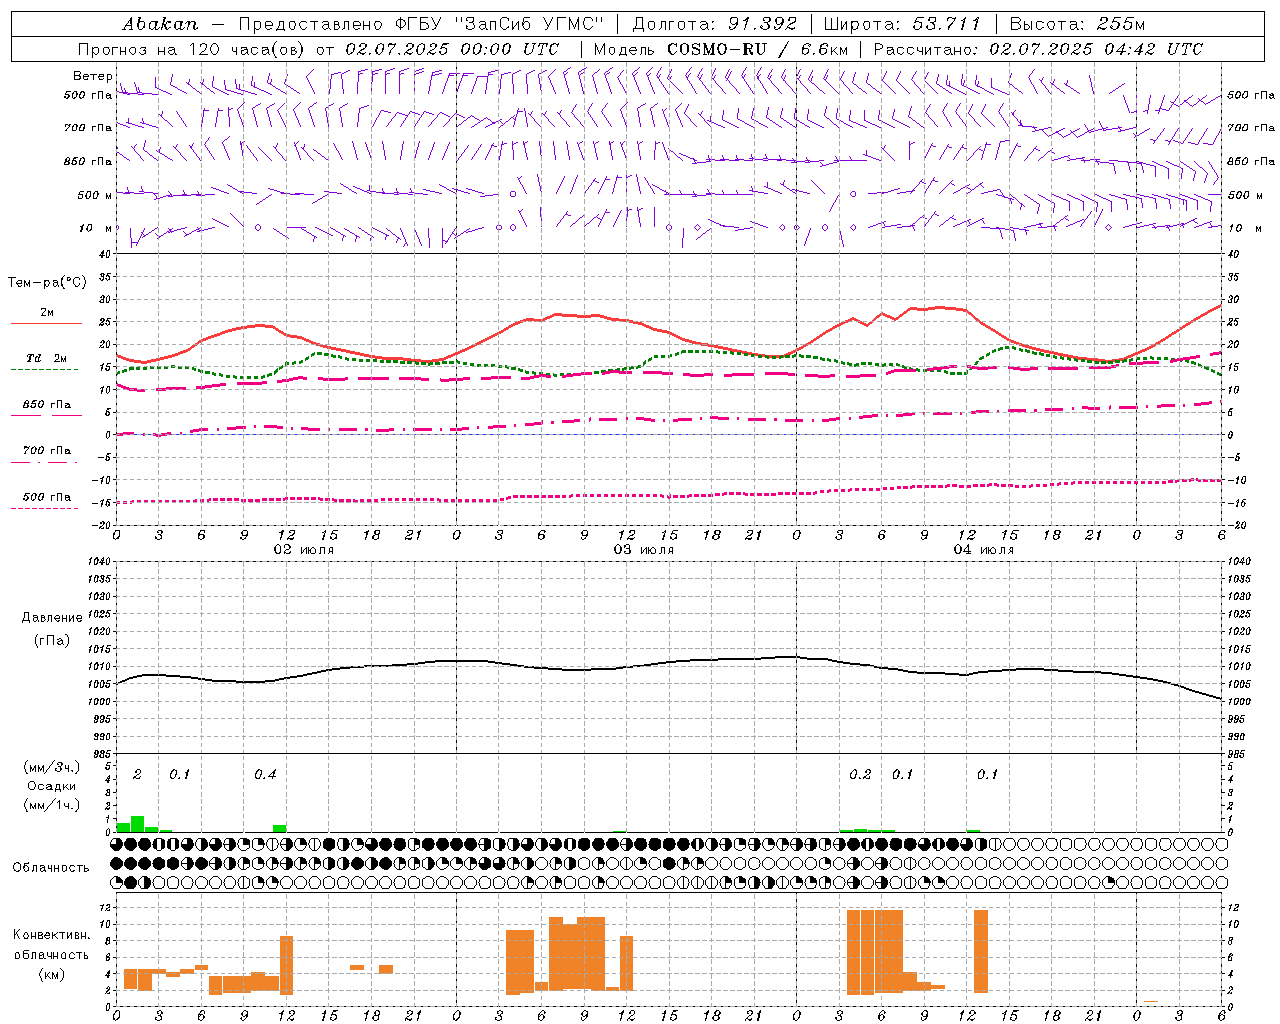The width and height of the screenshot is (1280, 1024).
Task: Click the 850 гПа temperature legend entry
Action: point(47,405)
